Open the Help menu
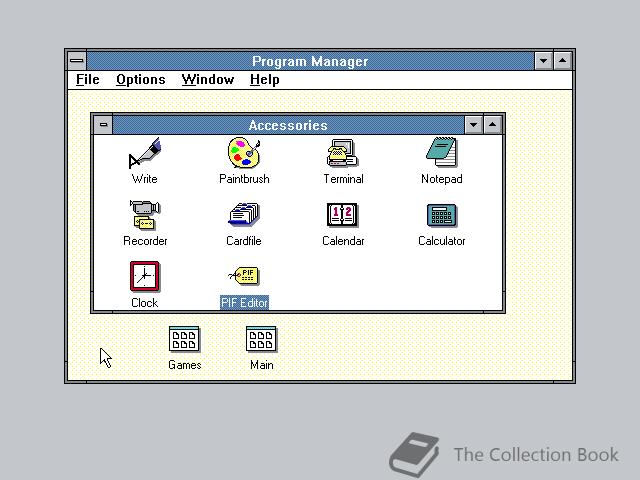The width and height of the screenshot is (640, 480). pos(264,80)
